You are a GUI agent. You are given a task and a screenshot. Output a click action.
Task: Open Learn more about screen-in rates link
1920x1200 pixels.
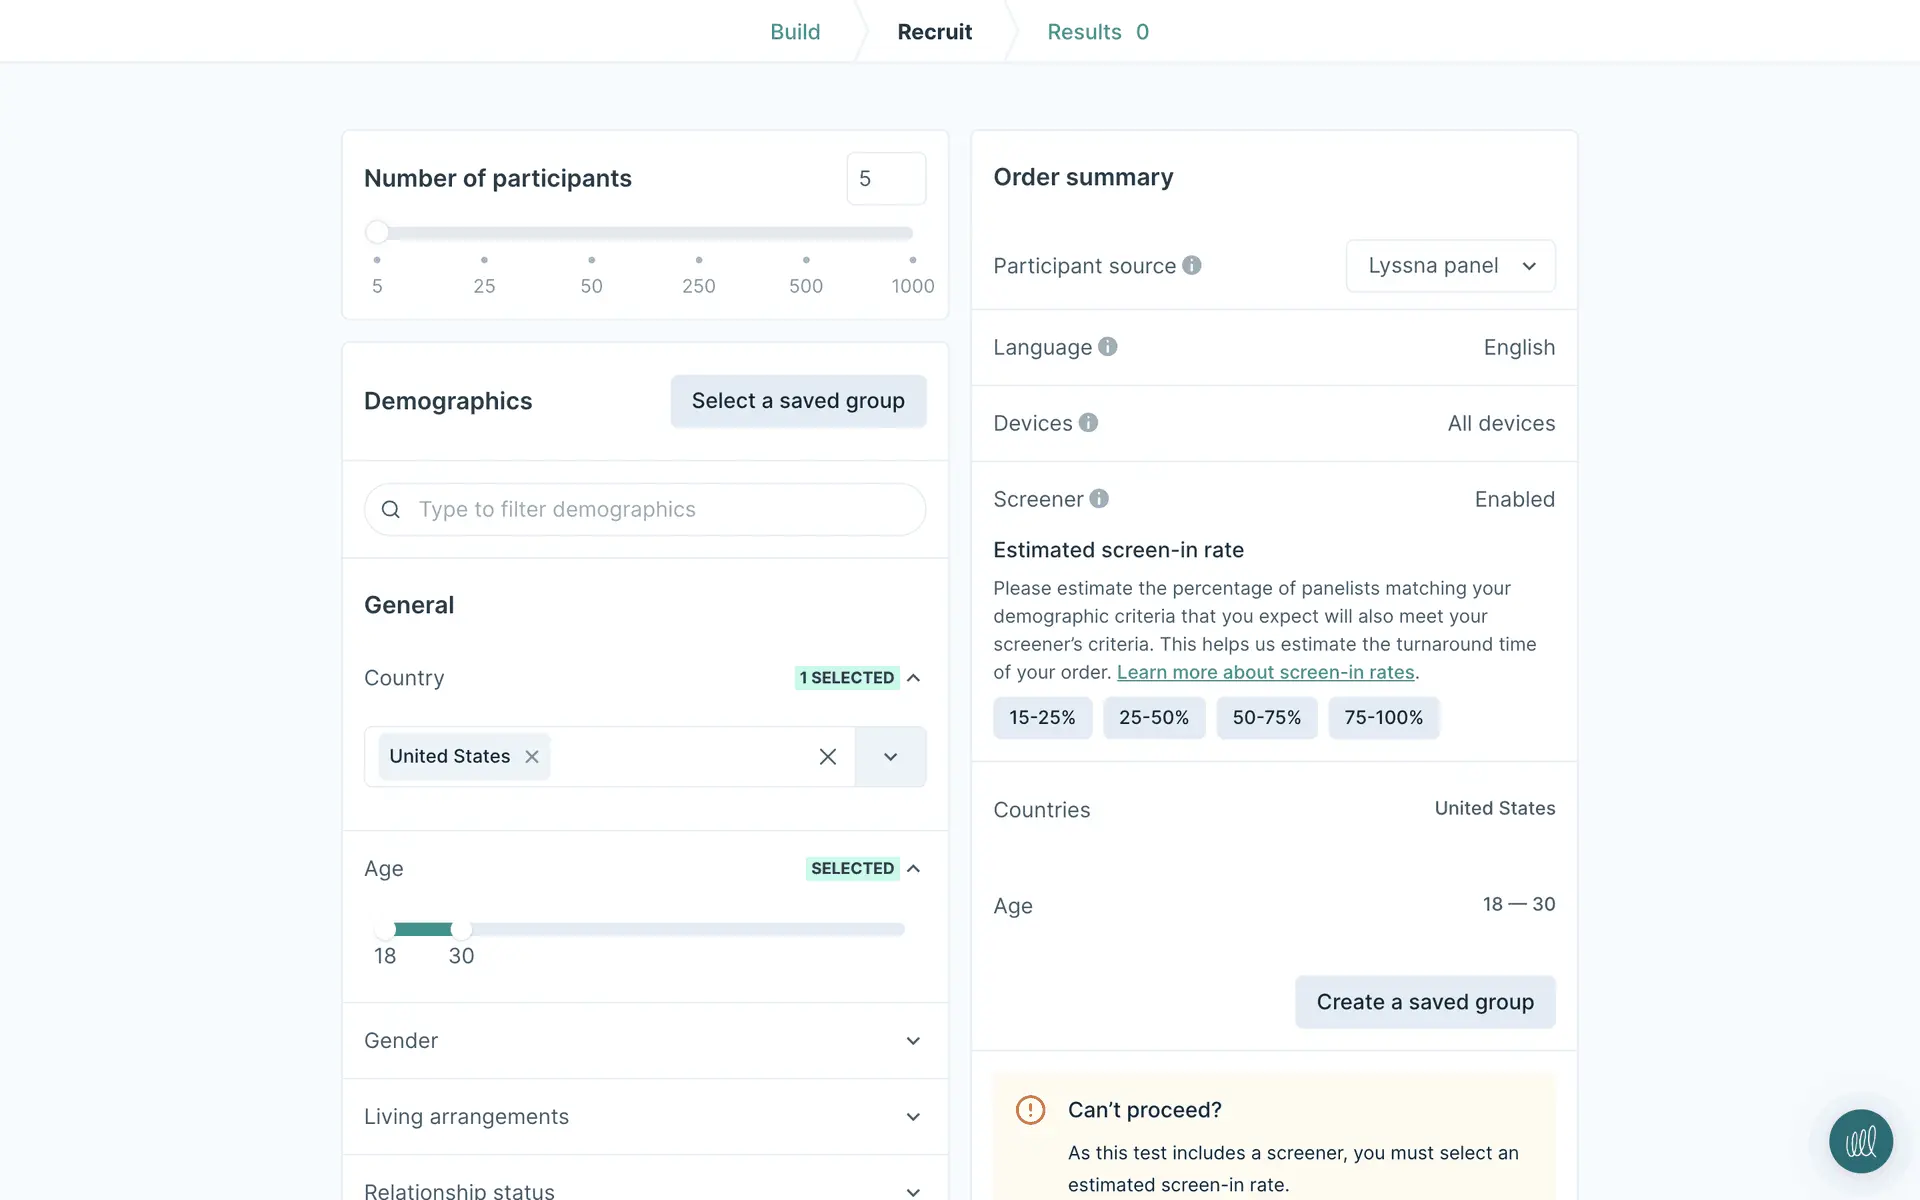1265,672
